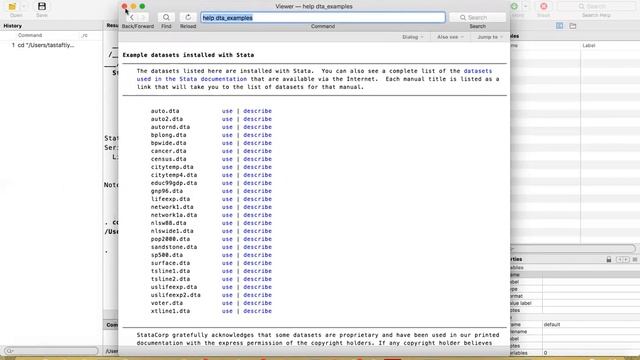
Task: Click the Viewer command field with help dta_examples
Action: point(323,18)
